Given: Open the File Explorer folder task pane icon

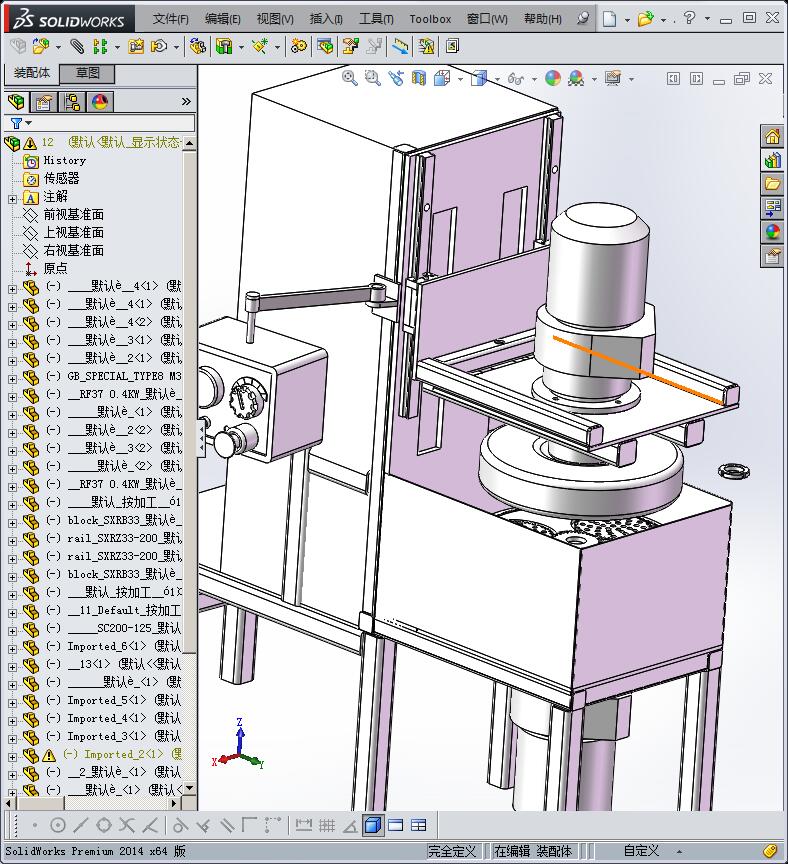Looking at the screenshot, I should pos(773,184).
